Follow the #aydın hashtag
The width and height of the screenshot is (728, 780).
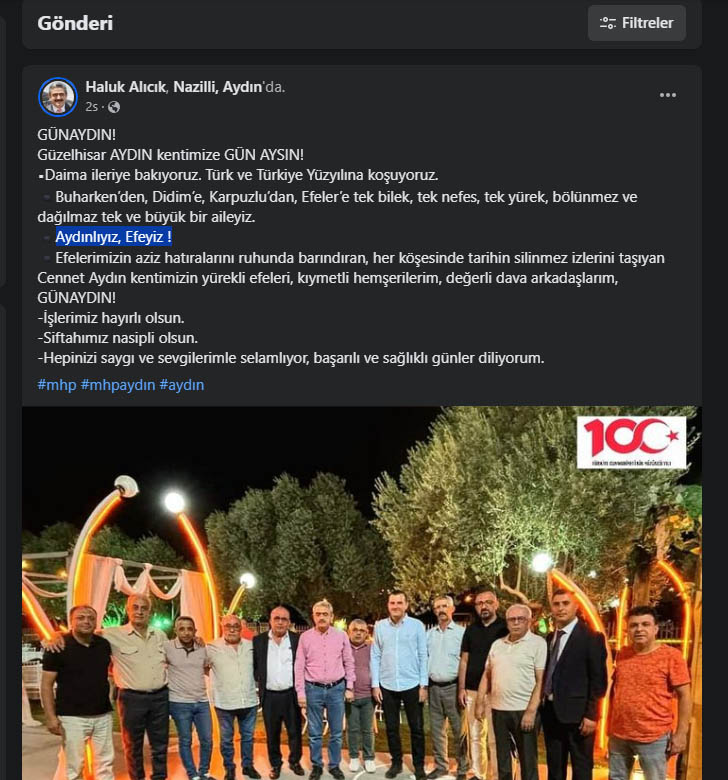pos(182,385)
